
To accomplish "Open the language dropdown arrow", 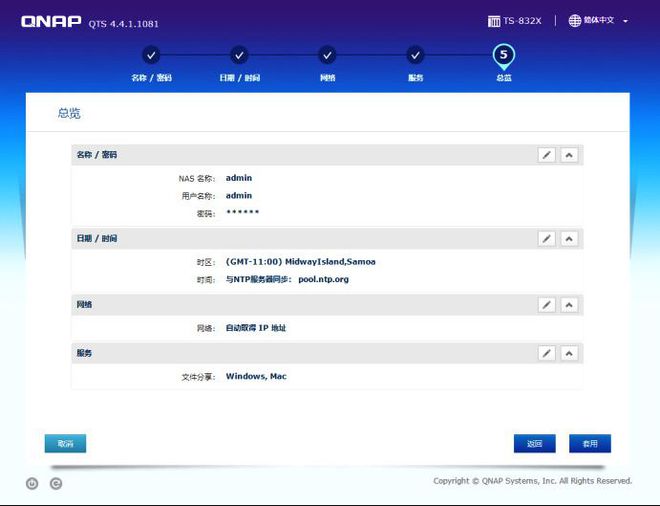I will [x=625, y=21].
